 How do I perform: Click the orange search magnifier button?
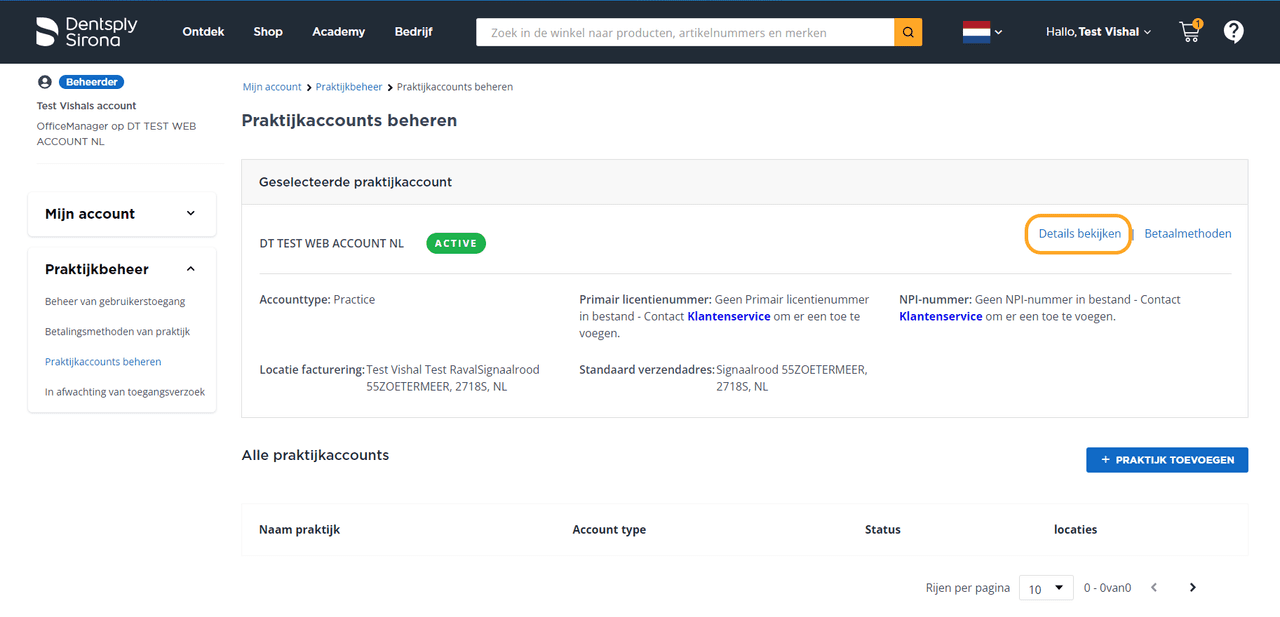pos(908,32)
